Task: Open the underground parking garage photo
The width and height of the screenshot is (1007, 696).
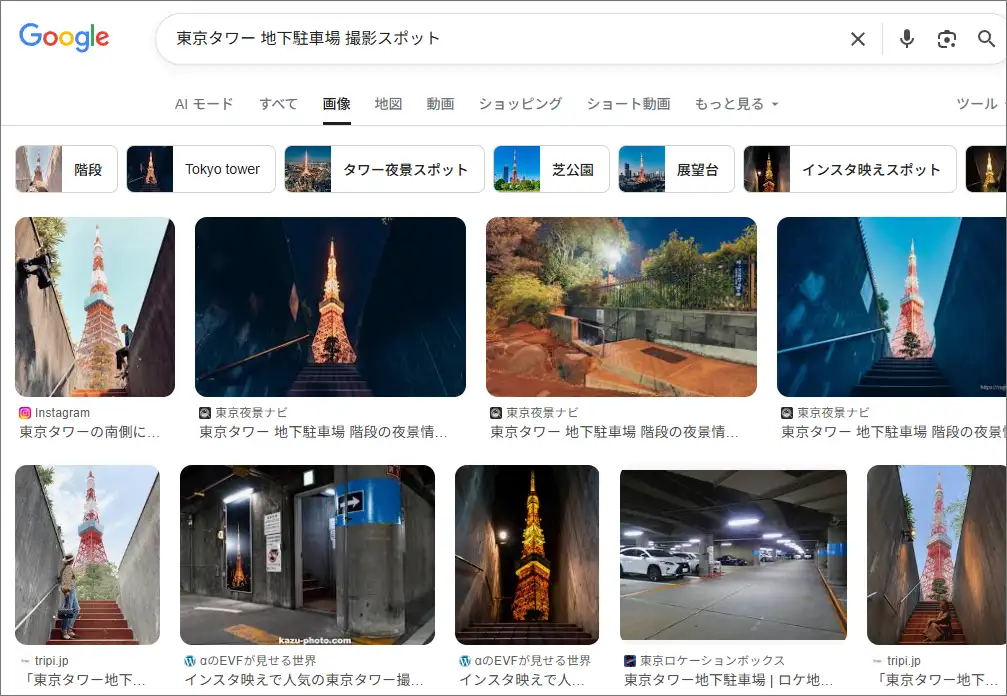Action: pyautogui.click(x=733, y=555)
